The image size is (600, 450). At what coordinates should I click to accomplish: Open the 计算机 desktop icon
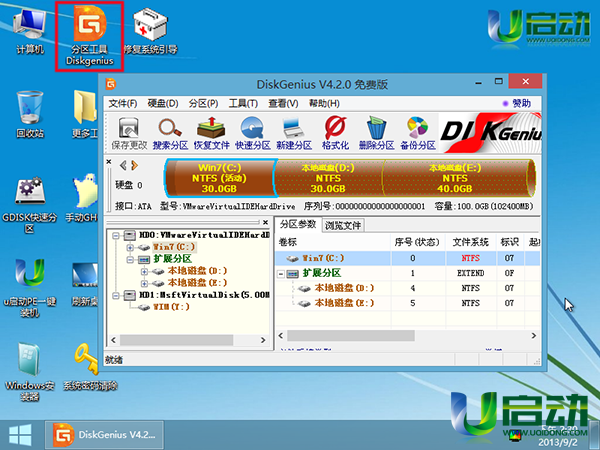(30, 32)
